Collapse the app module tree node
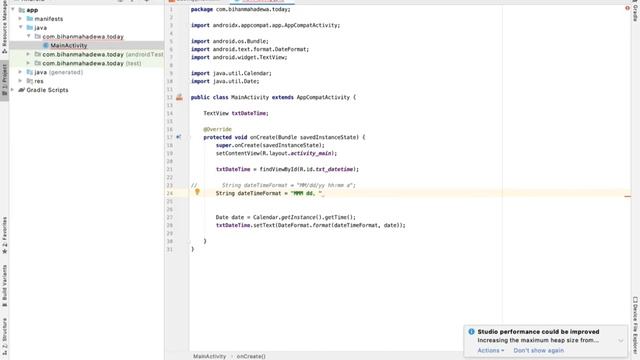This screenshot has width=640, height=360. [x=13, y=9]
